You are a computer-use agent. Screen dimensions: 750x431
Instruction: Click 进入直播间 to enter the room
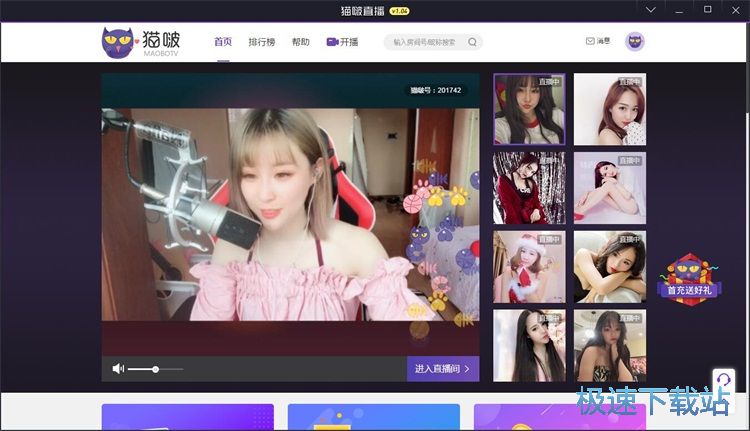coord(443,369)
